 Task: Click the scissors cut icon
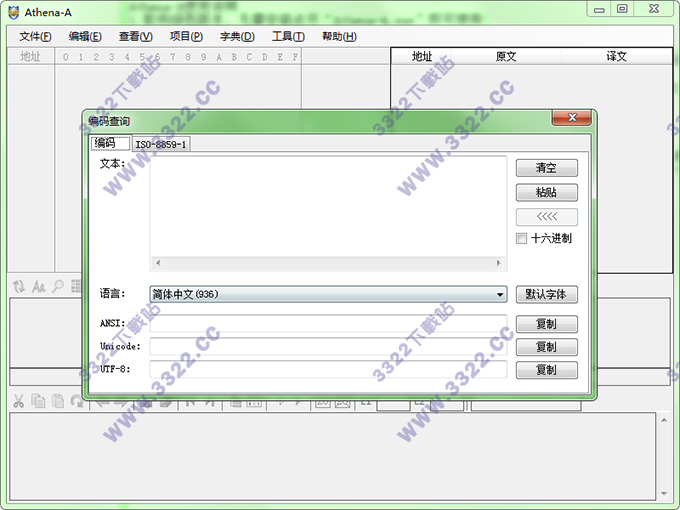coord(18,401)
